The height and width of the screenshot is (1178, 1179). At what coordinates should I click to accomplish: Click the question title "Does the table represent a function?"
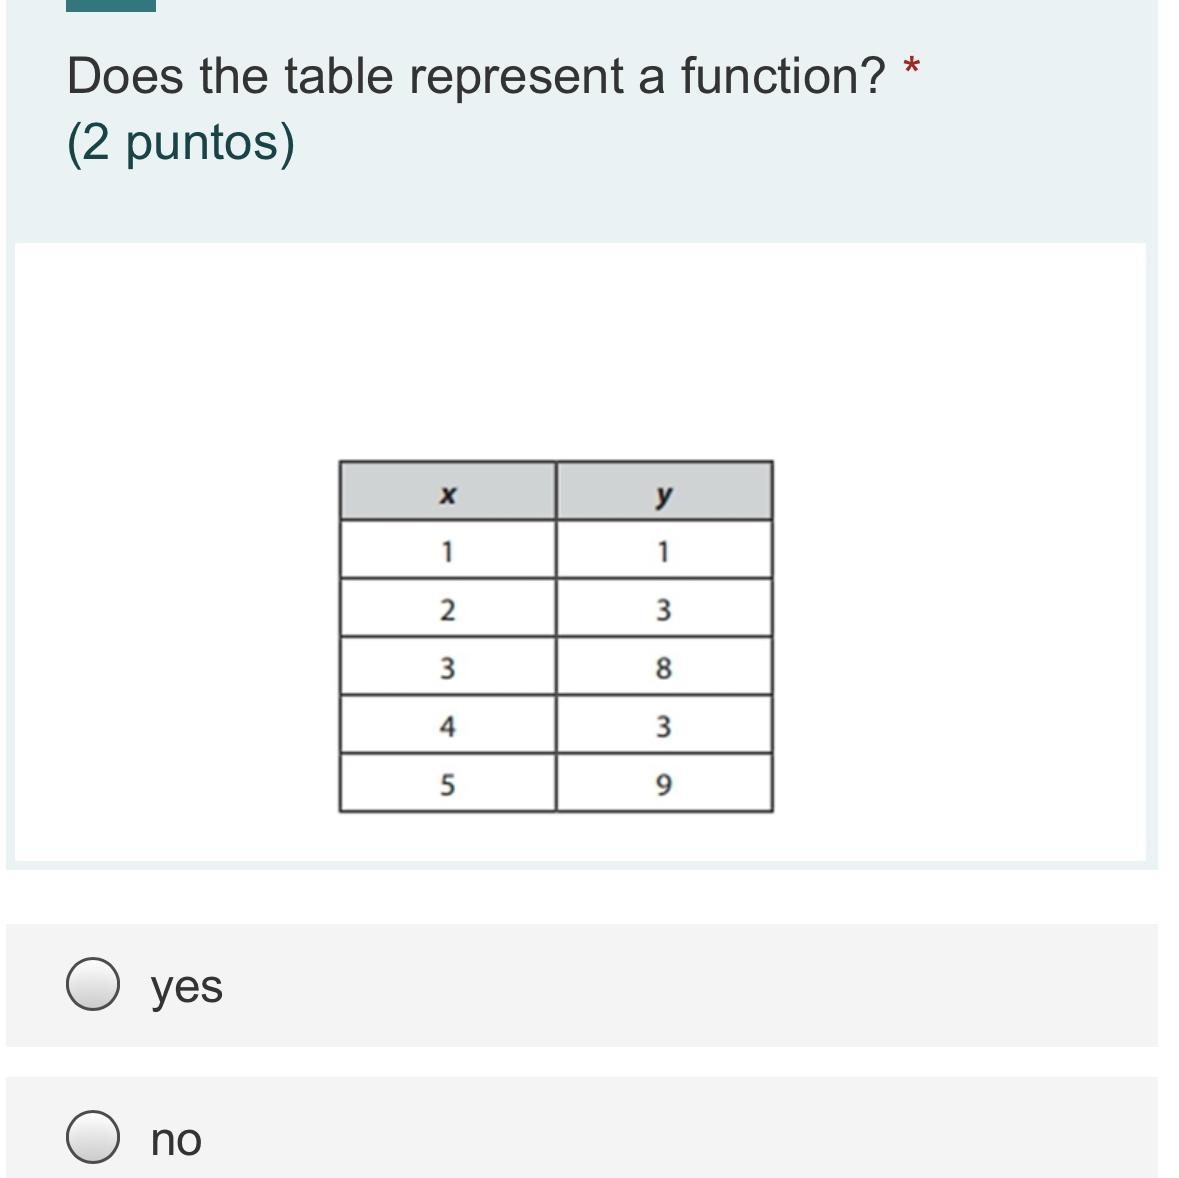click(476, 76)
